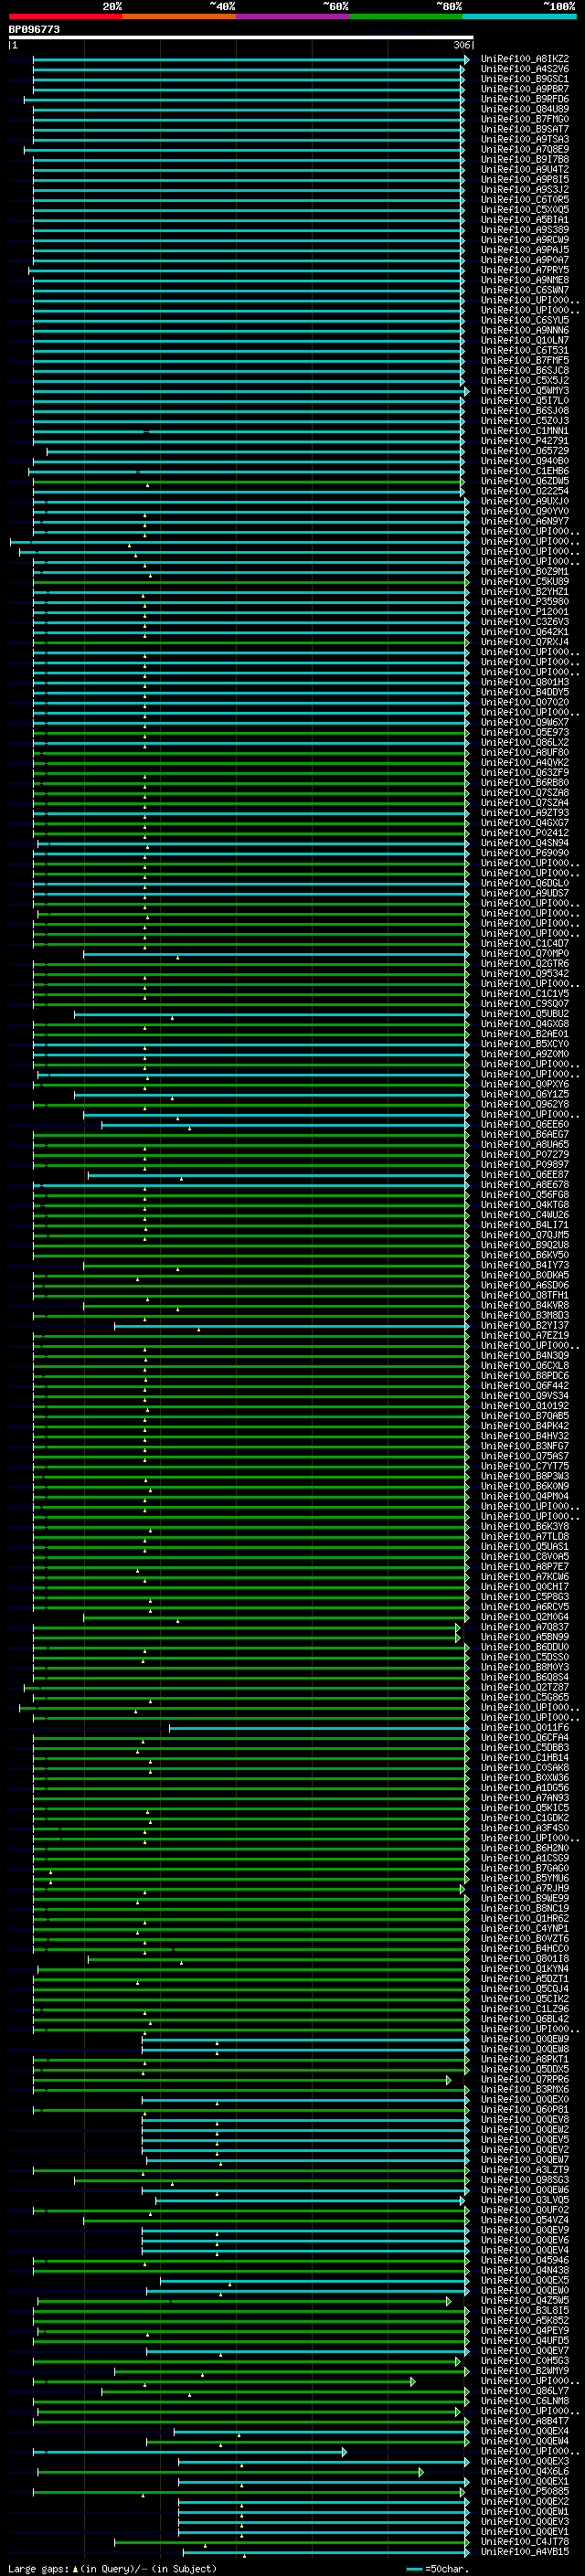Select UniRef100_Q10LN7 label
585x2576 pixels.
tap(525, 340)
